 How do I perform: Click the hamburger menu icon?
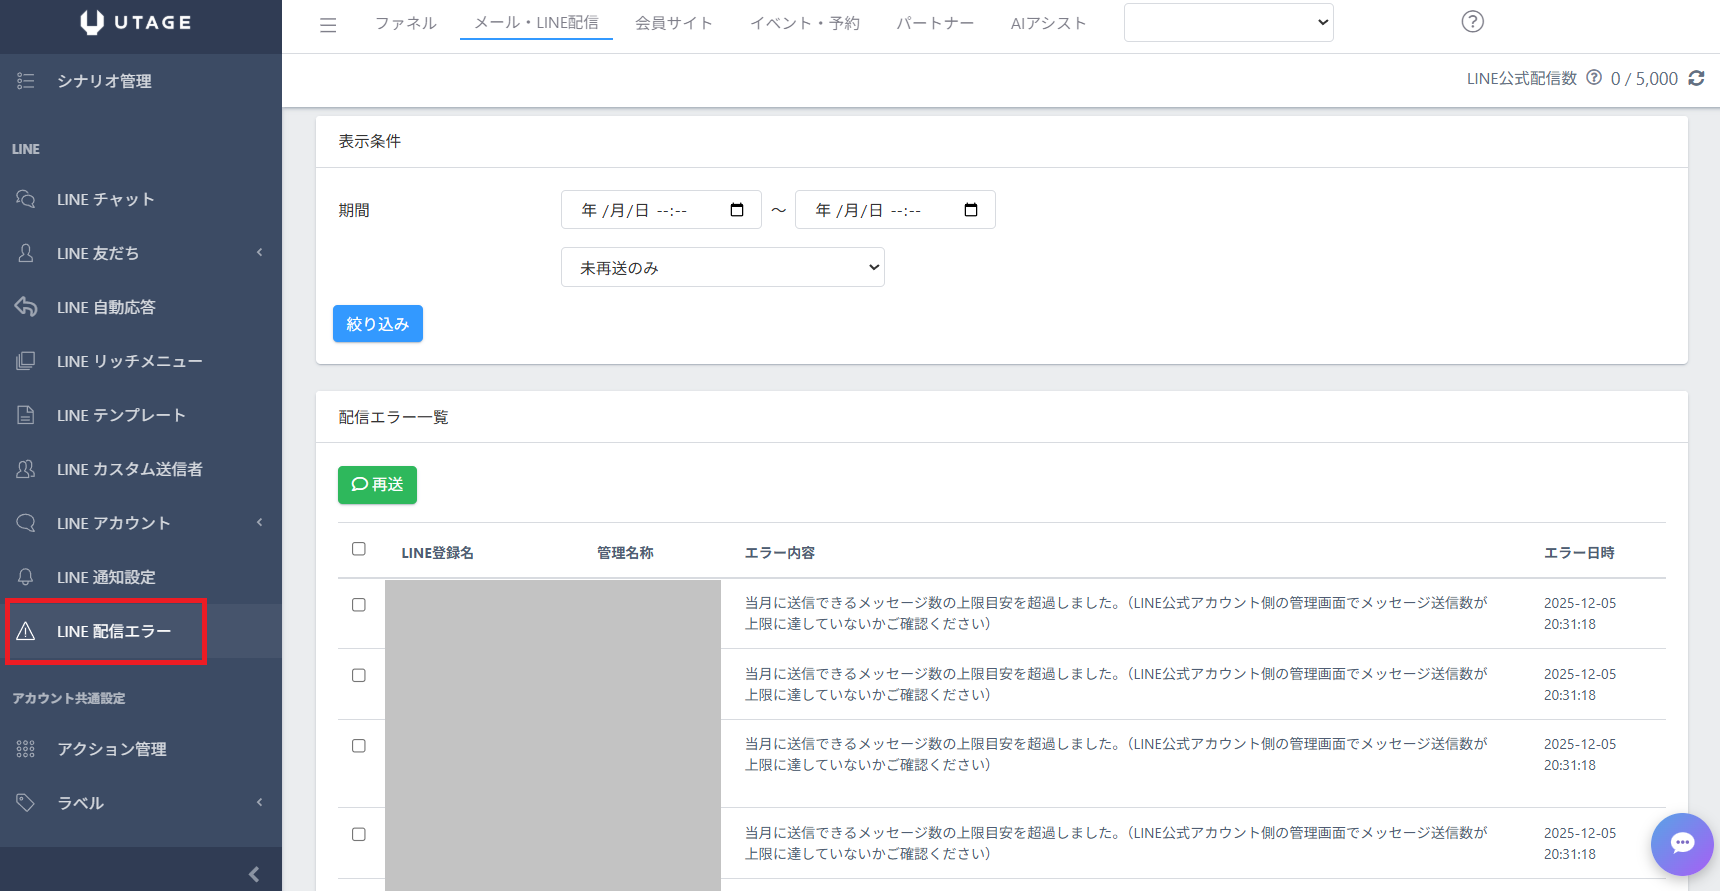click(x=328, y=25)
